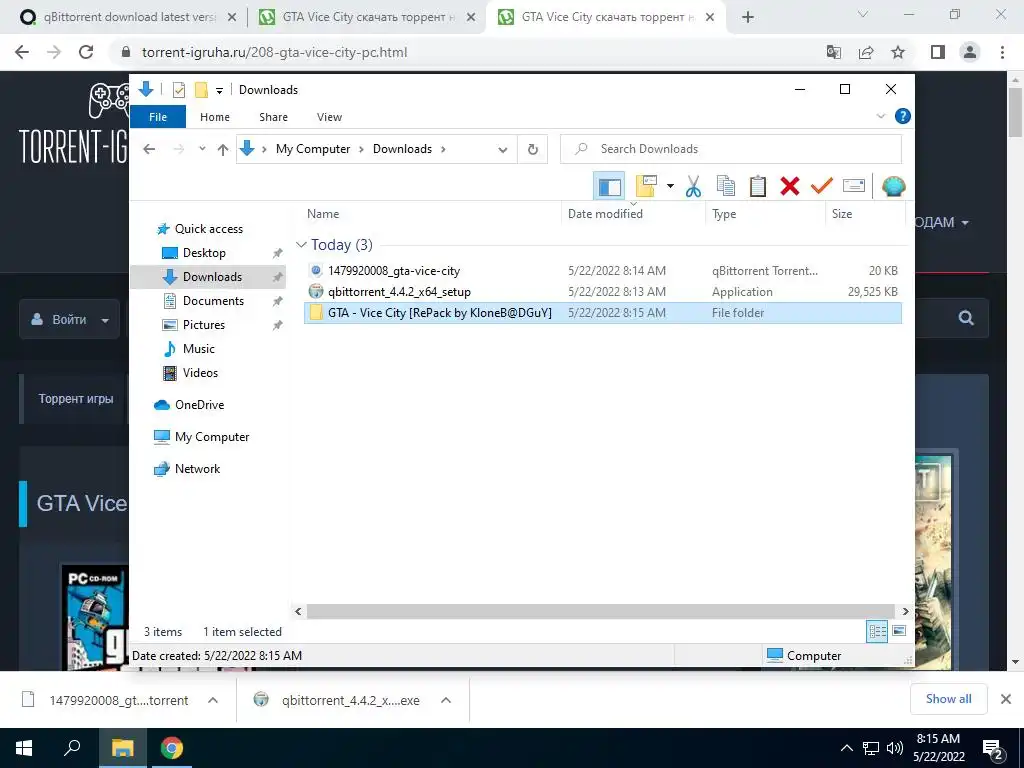Unpin Documents using its pin icon
This screenshot has width=1024, height=768.
pos(277,301)
